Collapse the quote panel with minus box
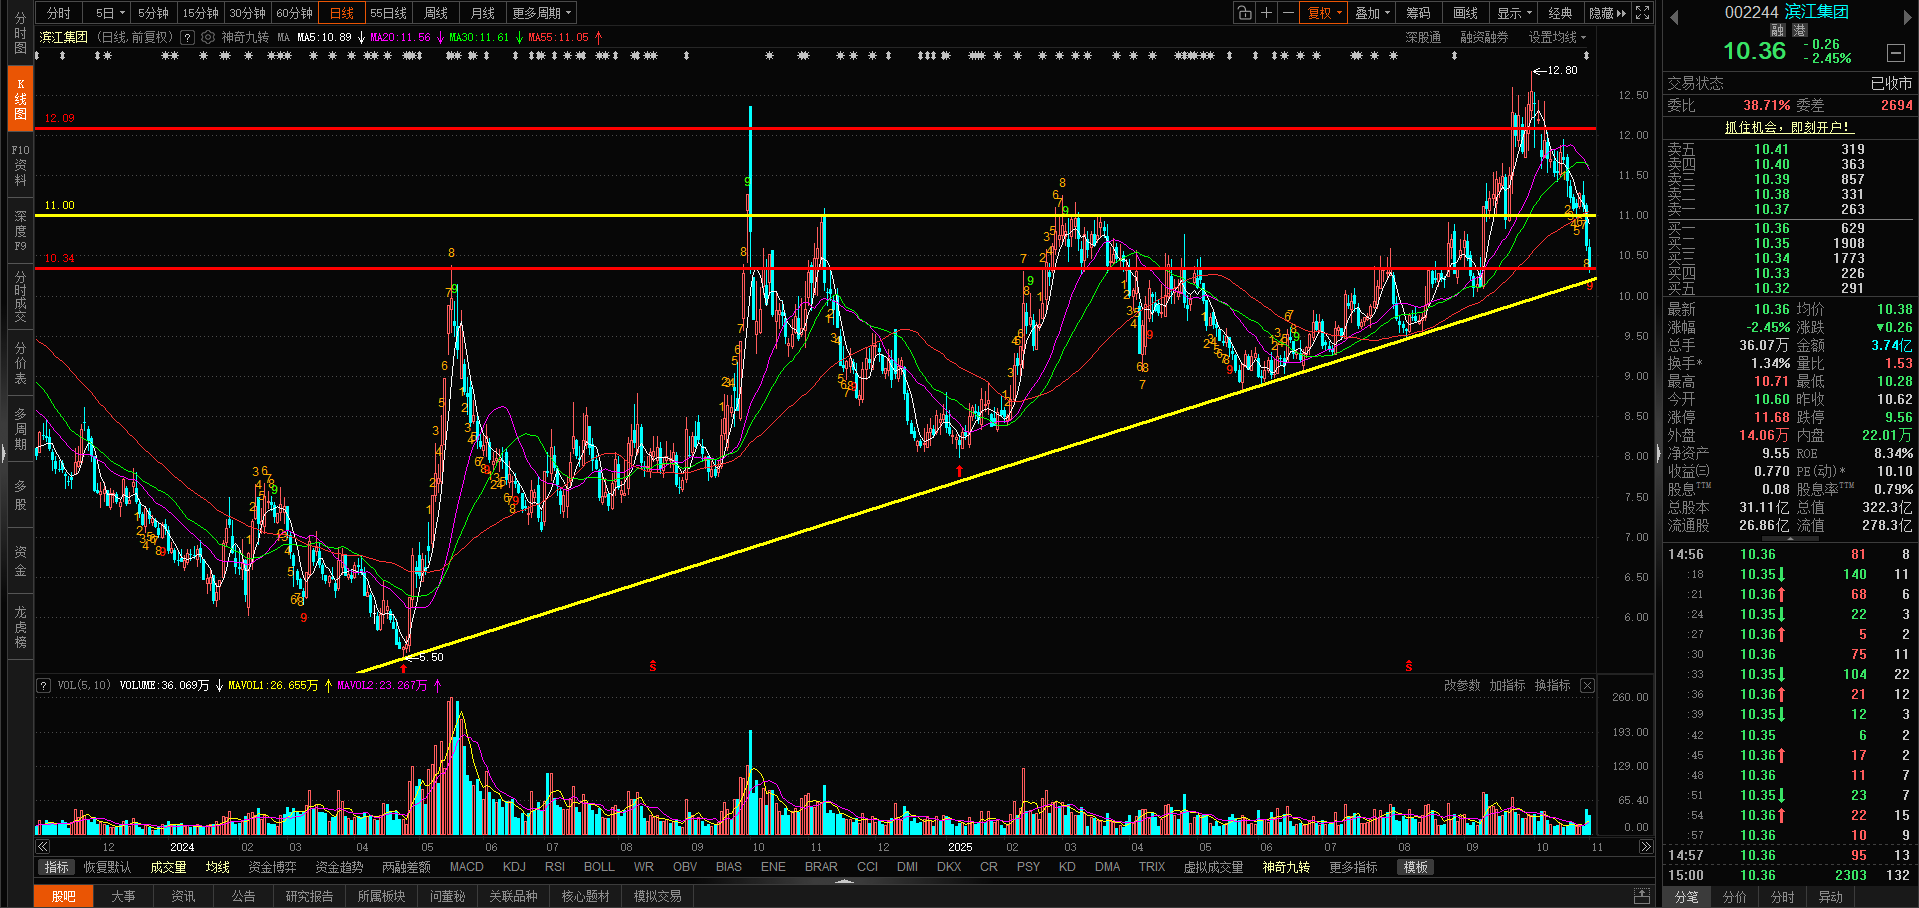The height and width of the screenshot is (908, 1919). point(1896,52)
